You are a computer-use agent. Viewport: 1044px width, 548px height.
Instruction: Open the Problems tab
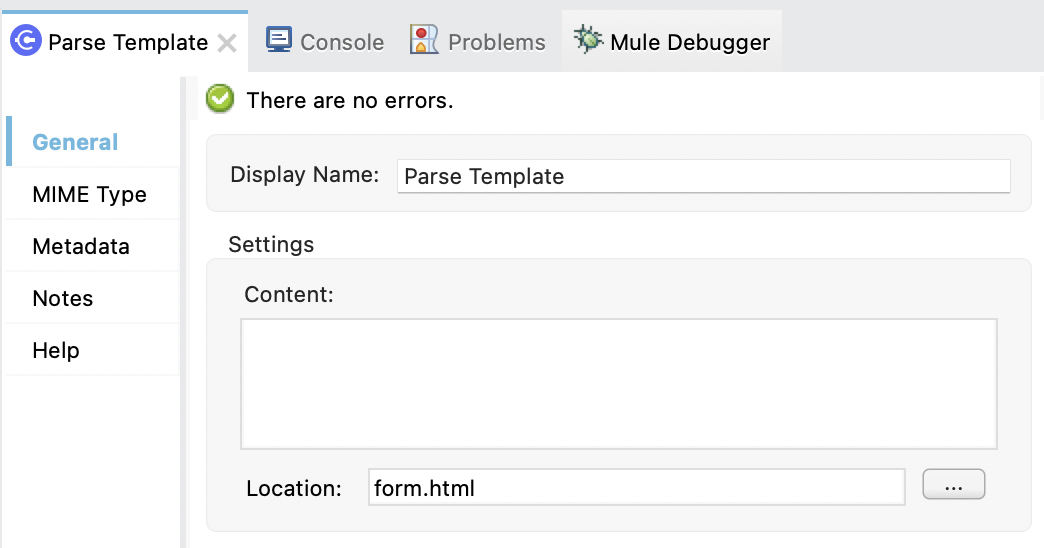[496, 42]
